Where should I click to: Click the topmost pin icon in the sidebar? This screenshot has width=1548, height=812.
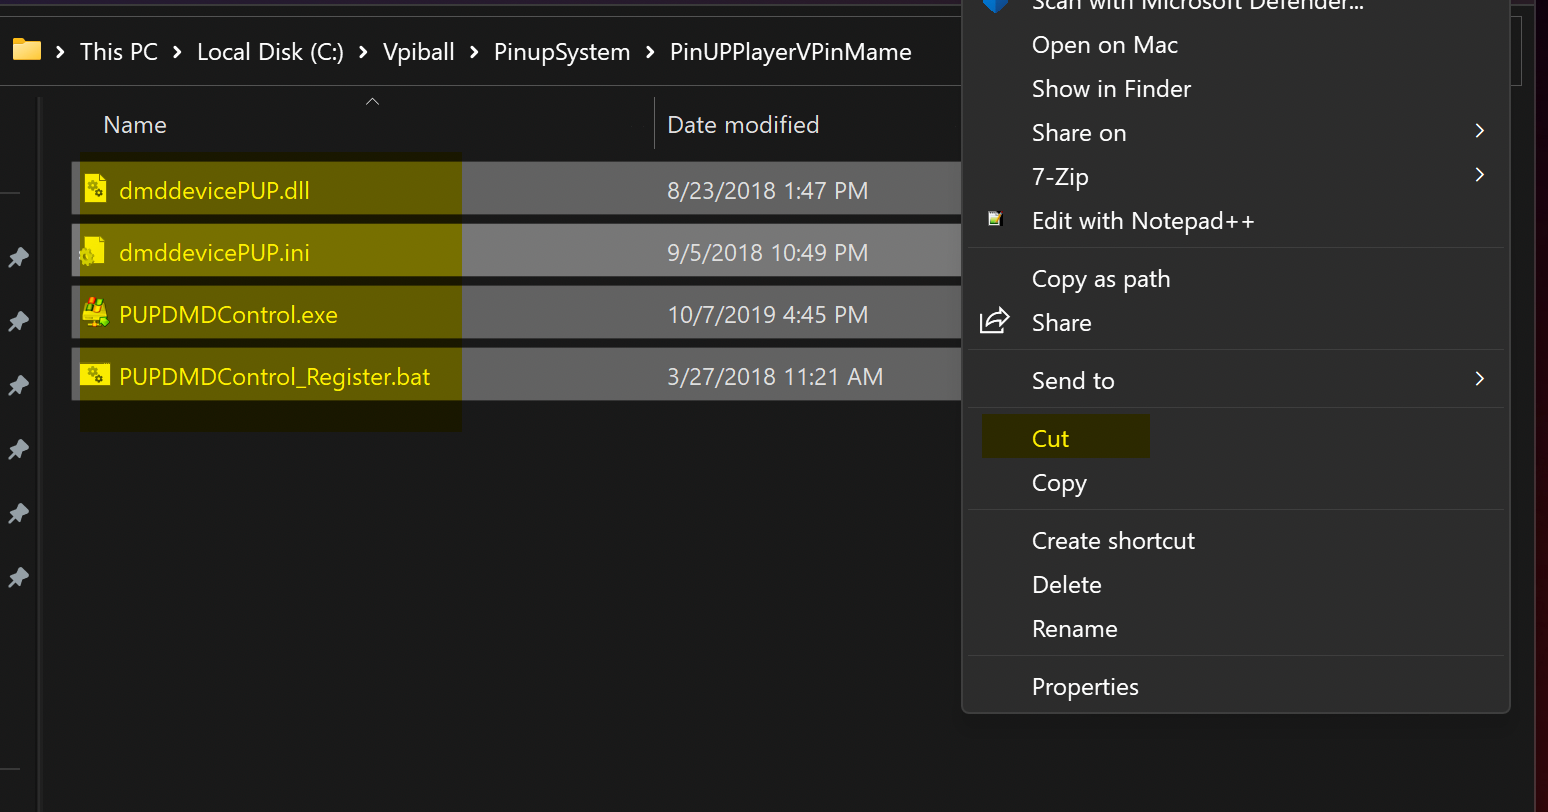[x=17, y=257]
